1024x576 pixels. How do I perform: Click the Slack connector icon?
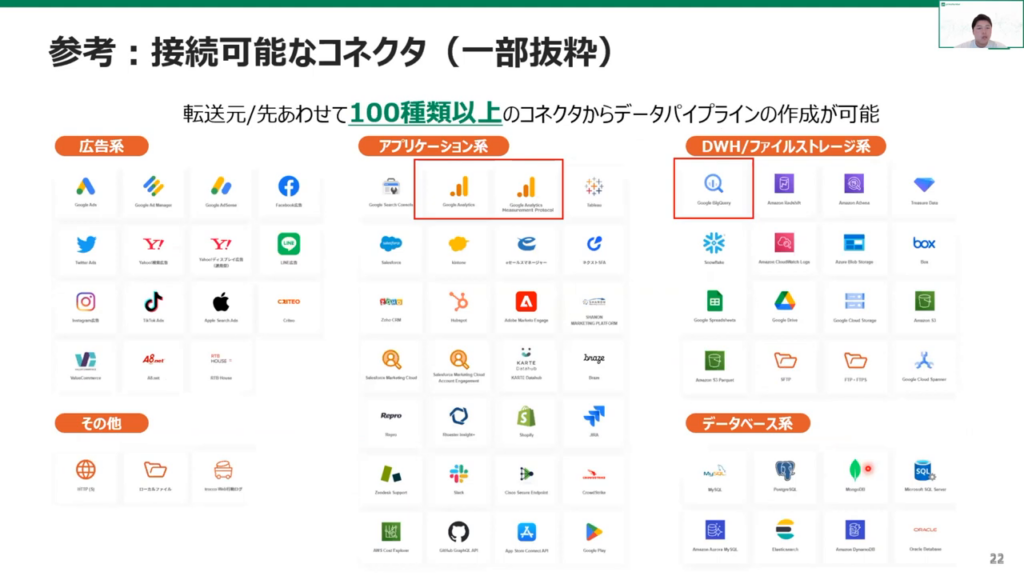tap(459, 474)
